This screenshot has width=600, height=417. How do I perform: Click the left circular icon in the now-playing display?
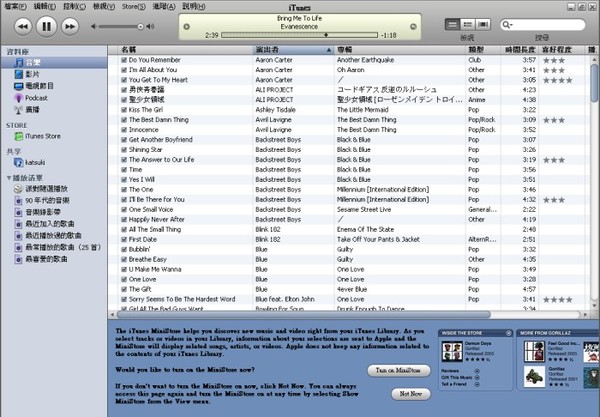[186, 26]
